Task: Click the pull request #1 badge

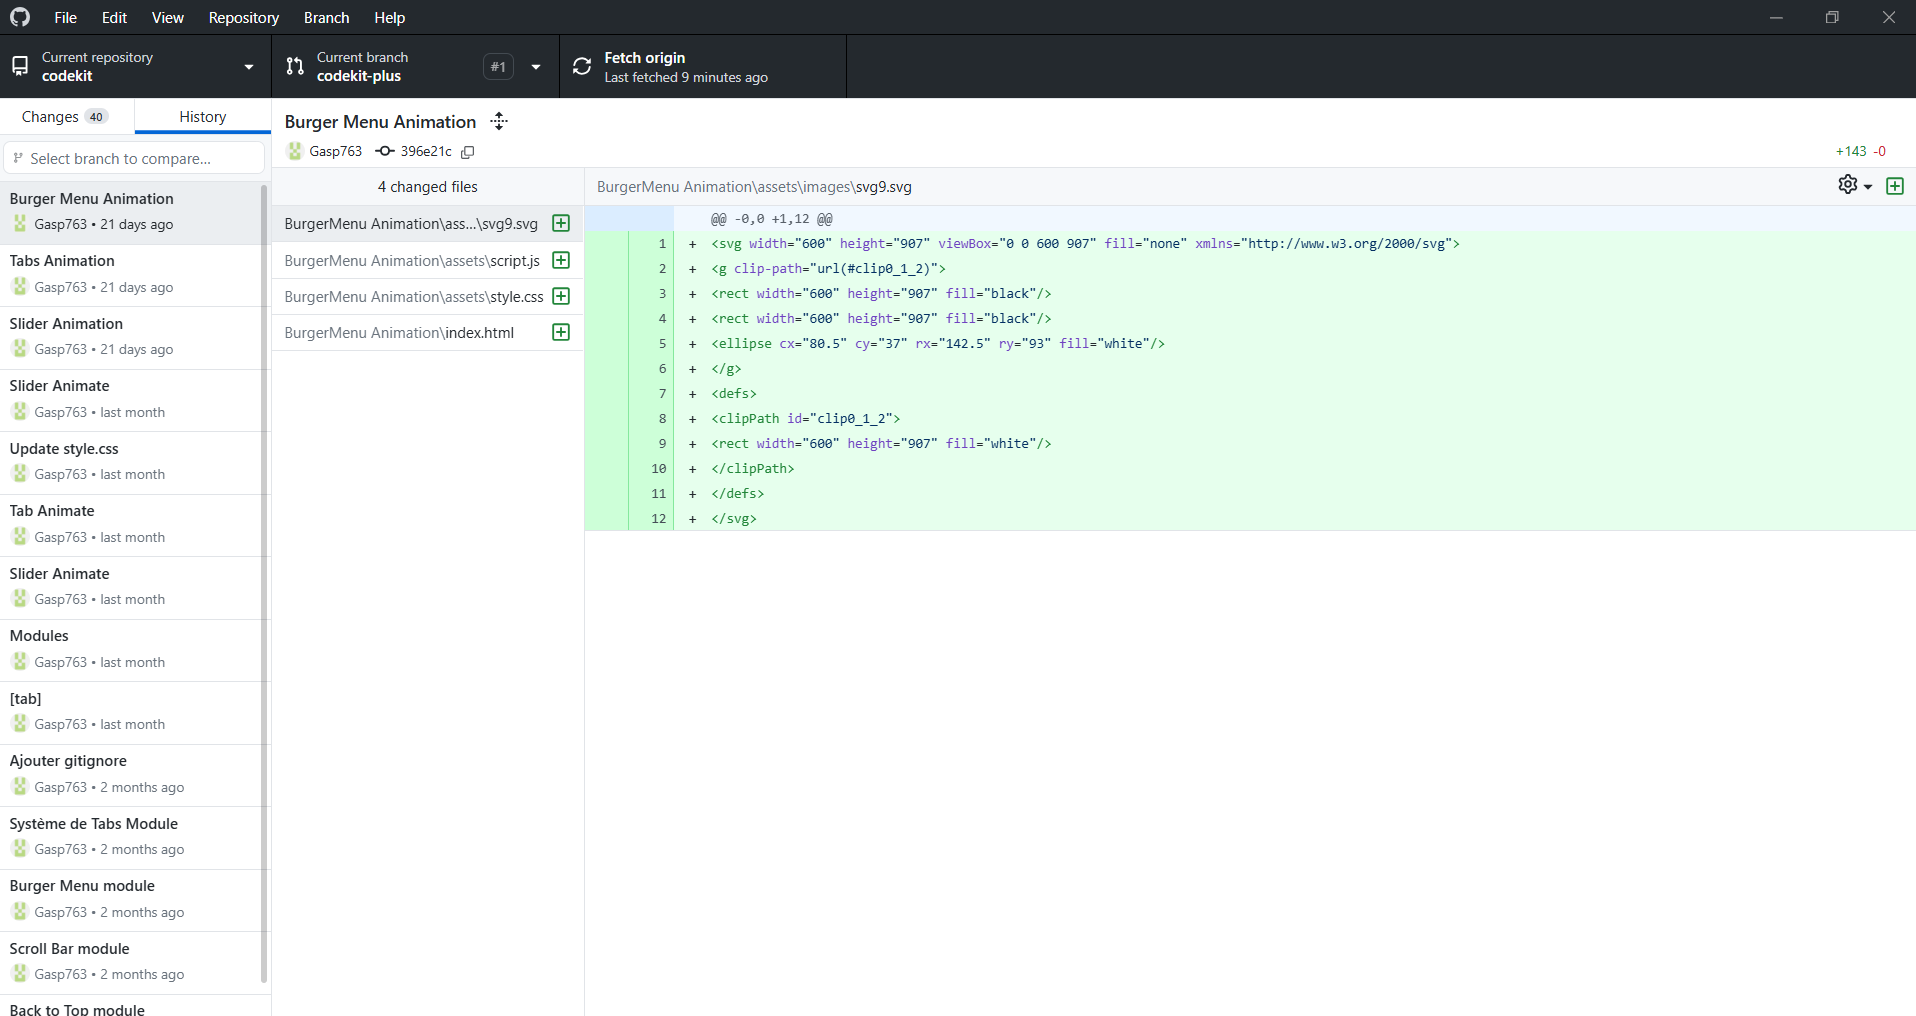Action: (x=498, y=67)
